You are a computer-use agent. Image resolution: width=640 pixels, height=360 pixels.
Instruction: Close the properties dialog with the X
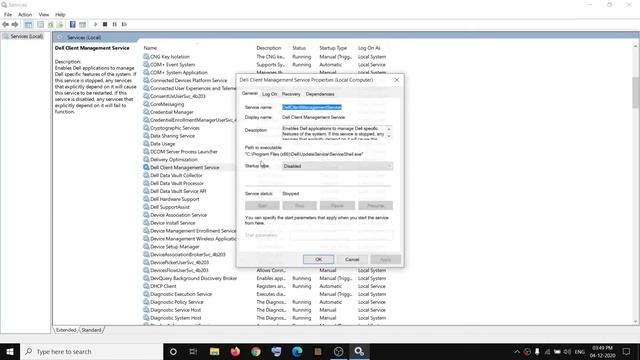tap(397, 80)
